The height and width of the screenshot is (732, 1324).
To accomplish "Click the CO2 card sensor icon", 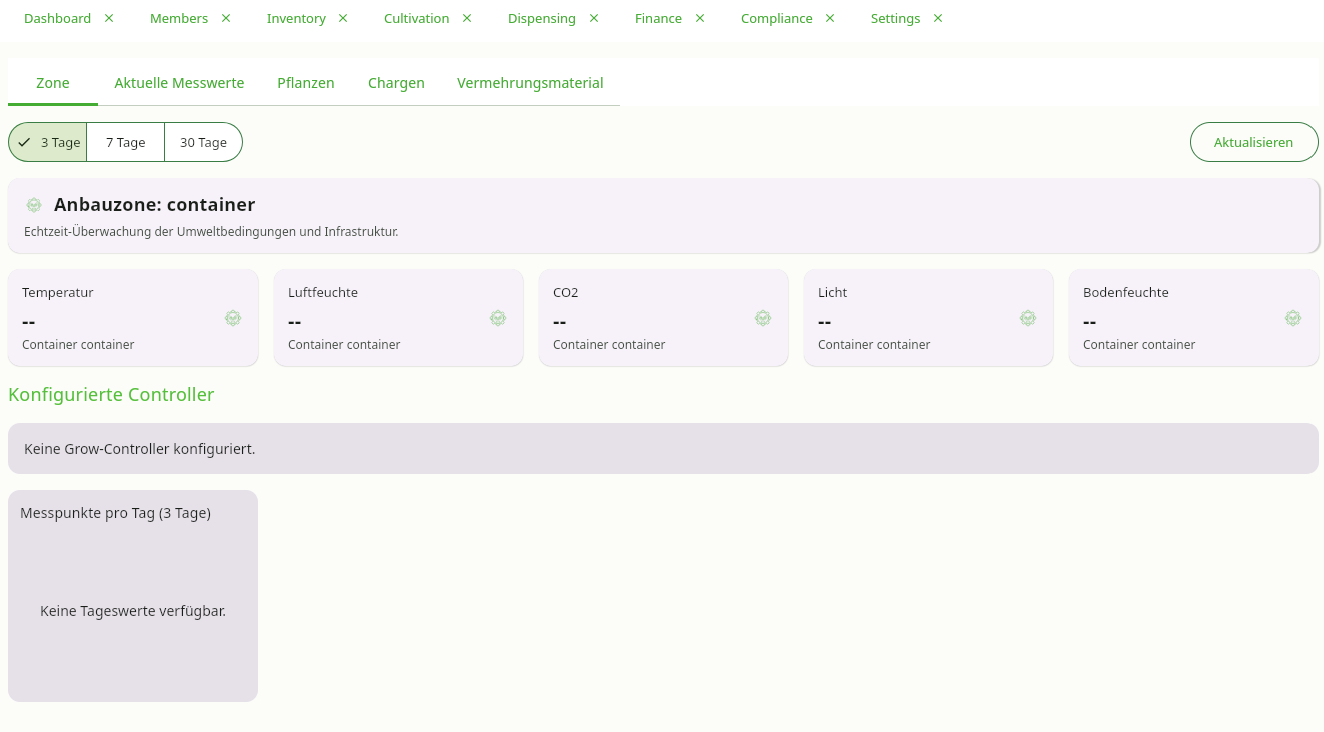I will point(763,318).
